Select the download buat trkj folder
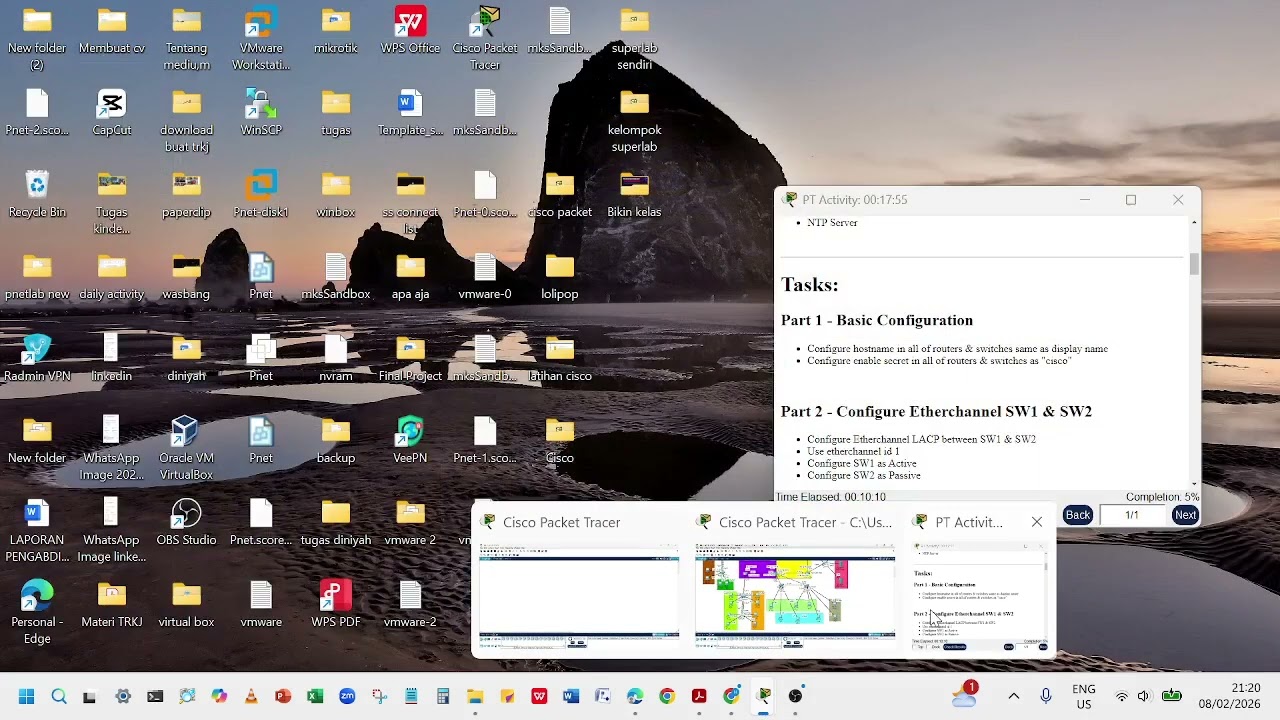The image size is (1280, 720). point(186,120)
